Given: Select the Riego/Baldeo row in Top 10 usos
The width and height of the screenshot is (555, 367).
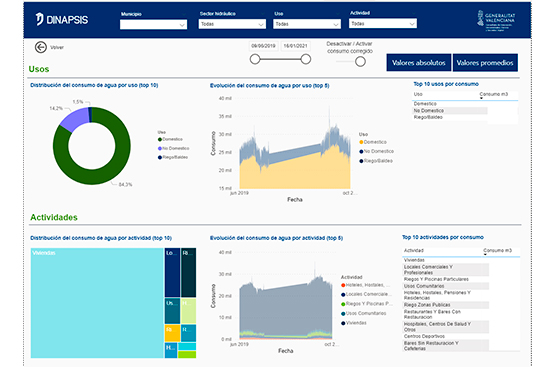Looking at the screenshot, I should click(x=465, y=117).
